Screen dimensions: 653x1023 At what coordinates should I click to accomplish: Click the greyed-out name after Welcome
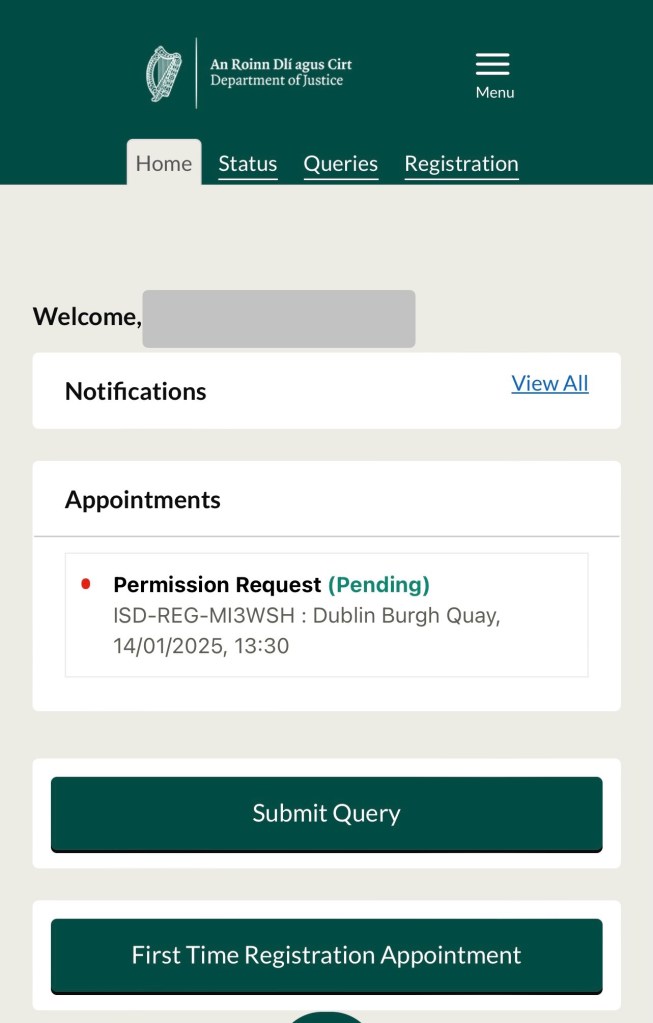[x=278, y=318]
